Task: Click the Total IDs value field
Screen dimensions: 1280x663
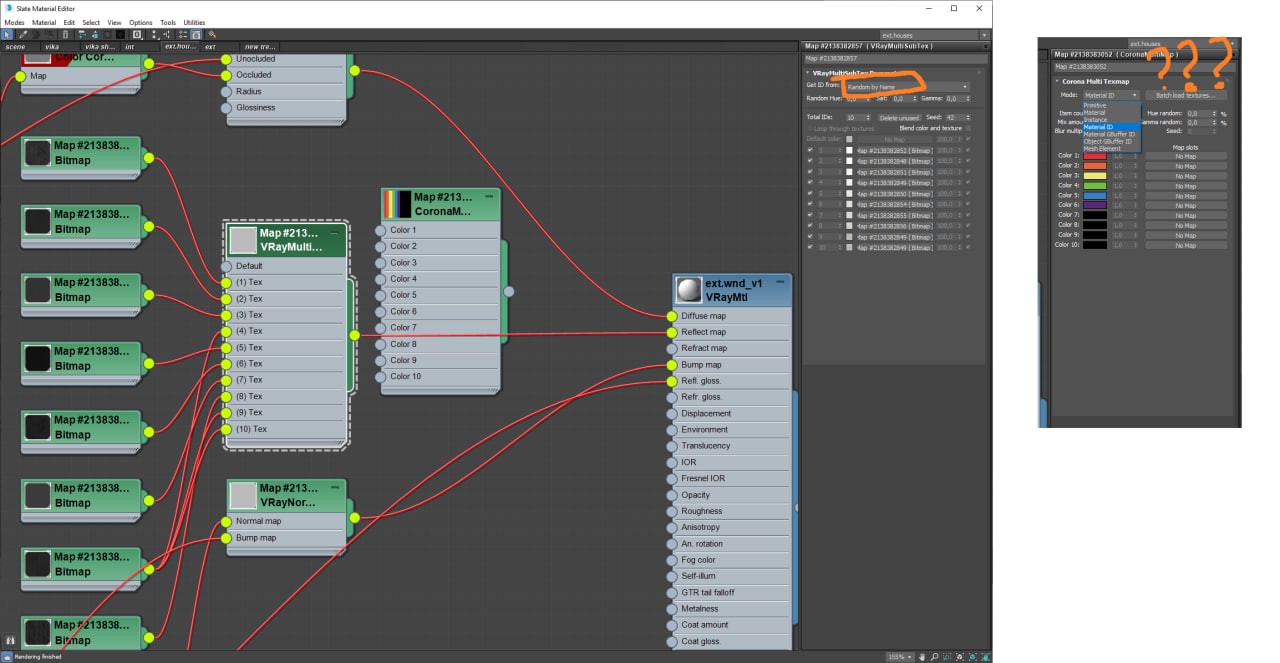Action: click(856, 117)
